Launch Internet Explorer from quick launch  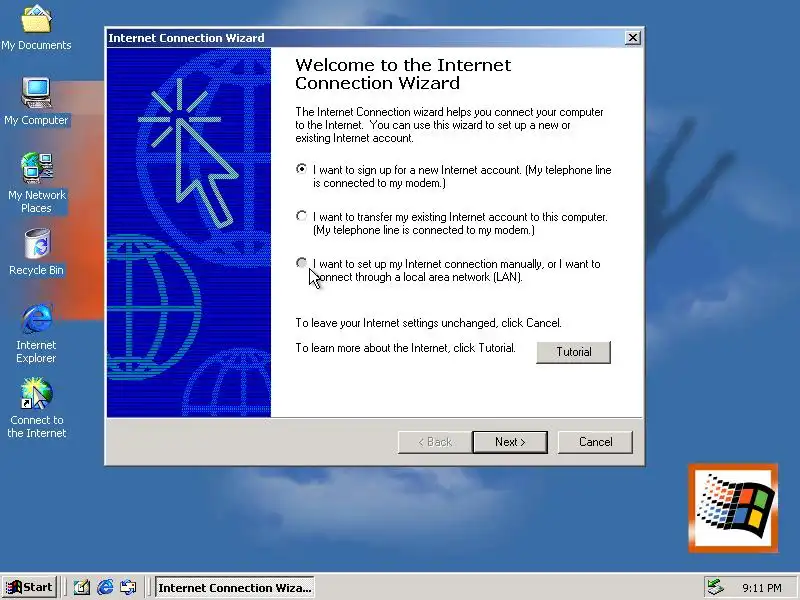pyautogui.click(x=105, y=587)
